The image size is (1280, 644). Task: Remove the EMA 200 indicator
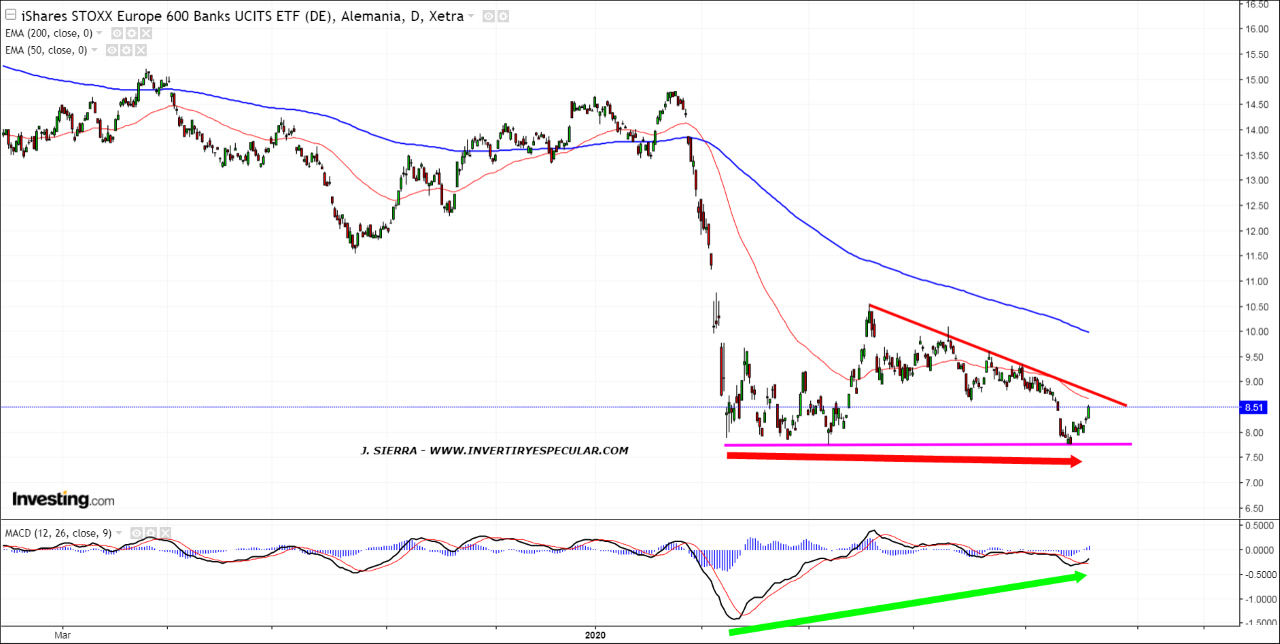(146, 33)
